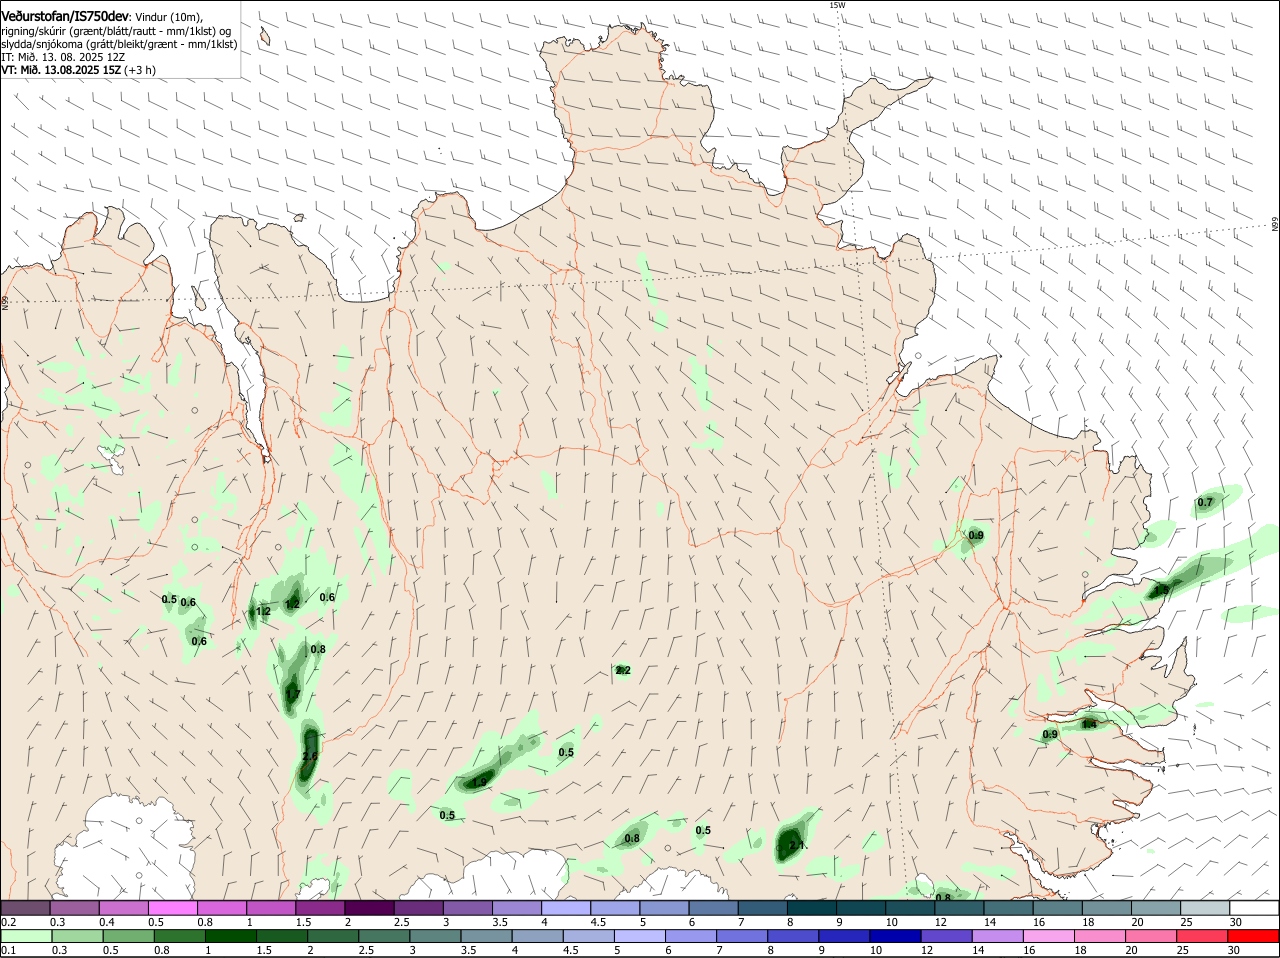Pick the dark teal legend swatch labeled 8
This screenshot has width=1280, height=958.
click(x=812, y=908)
